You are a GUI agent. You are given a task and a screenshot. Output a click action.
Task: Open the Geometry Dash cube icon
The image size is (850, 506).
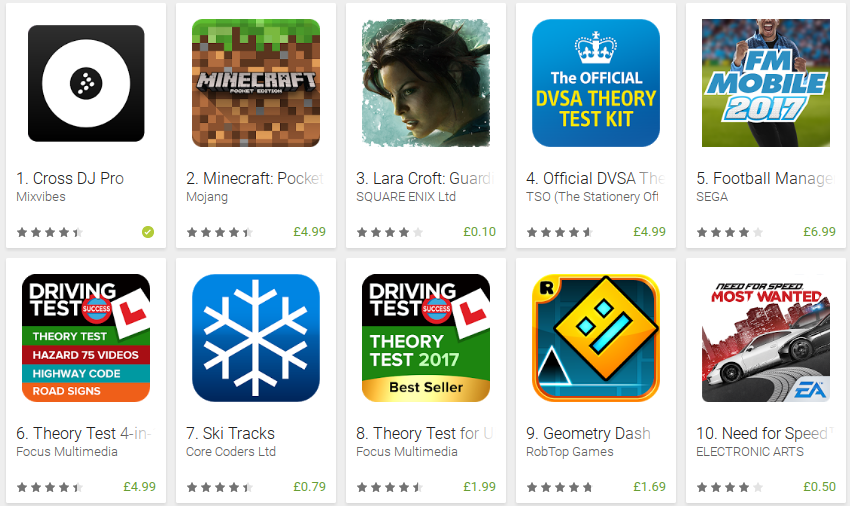(596, 338)
